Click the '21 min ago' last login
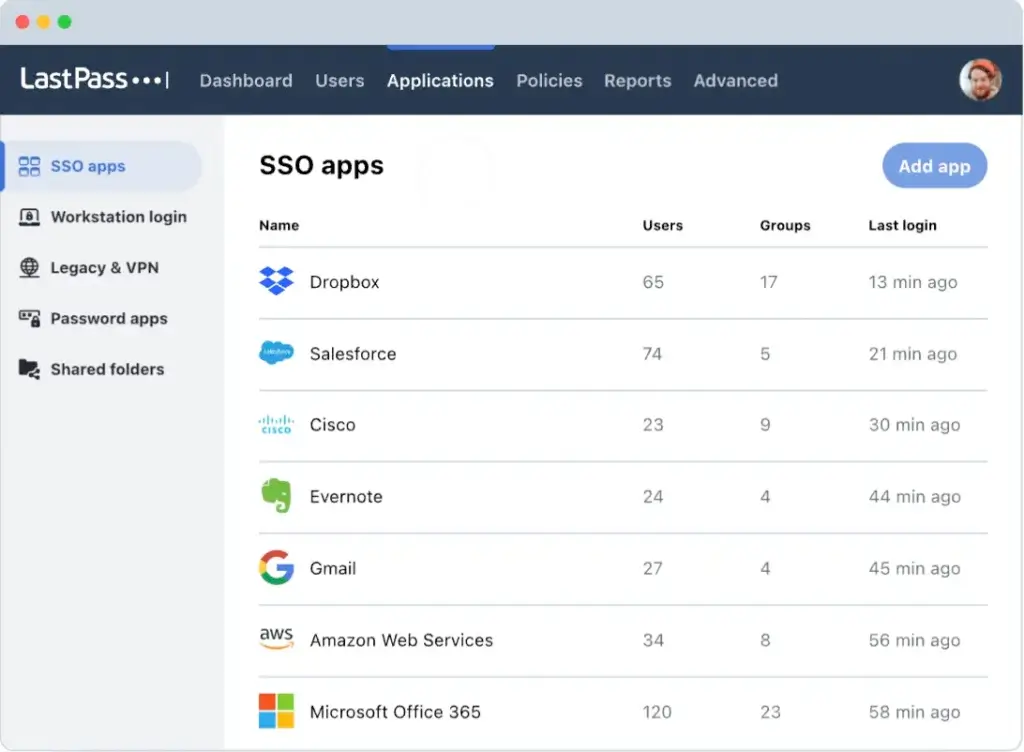The height and width of the screenshot is (752, 1024). 913,354
